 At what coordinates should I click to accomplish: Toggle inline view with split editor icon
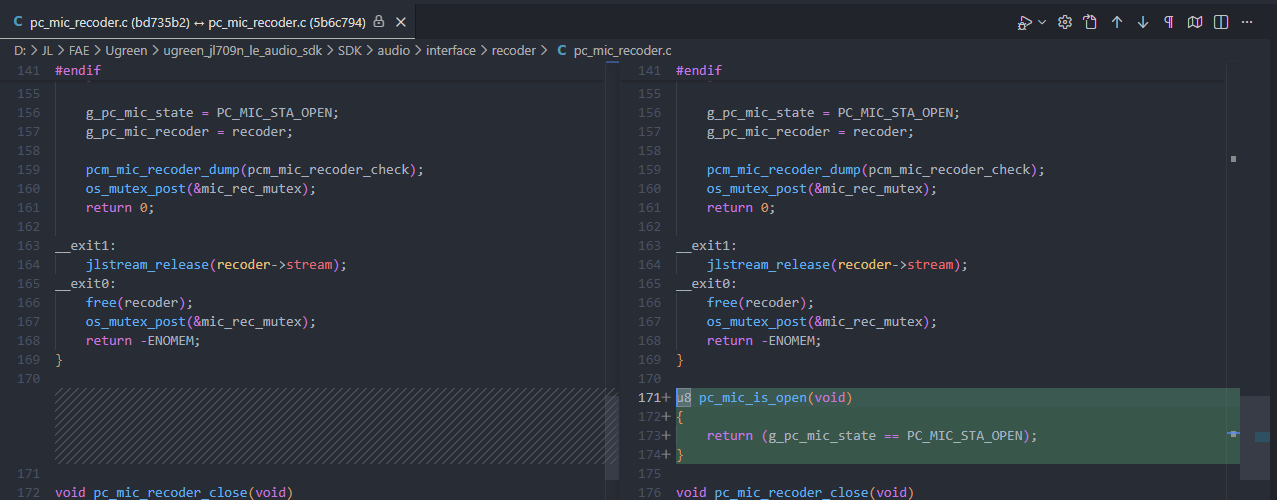(x=1220, y=22)
